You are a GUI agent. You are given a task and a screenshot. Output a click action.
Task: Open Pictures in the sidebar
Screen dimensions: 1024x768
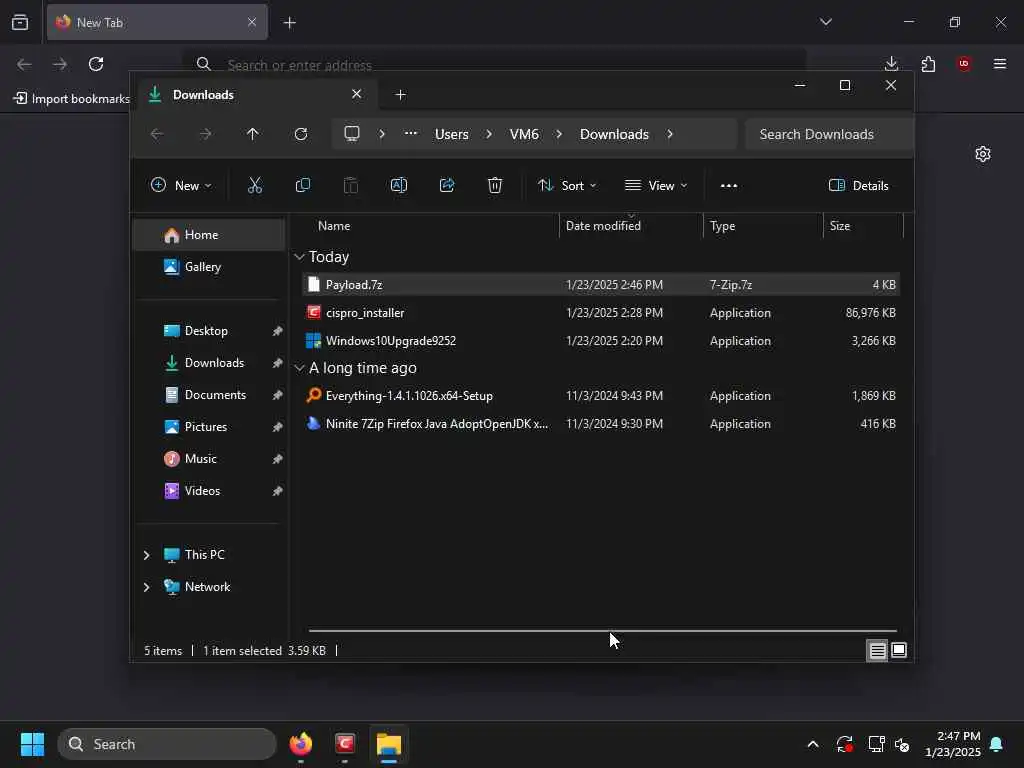[209, 427]
